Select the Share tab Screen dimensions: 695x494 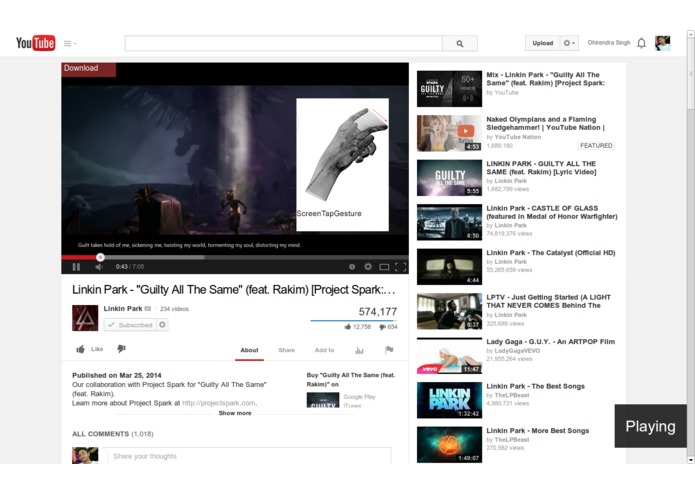pyautogui.click(x=286, y=350)
